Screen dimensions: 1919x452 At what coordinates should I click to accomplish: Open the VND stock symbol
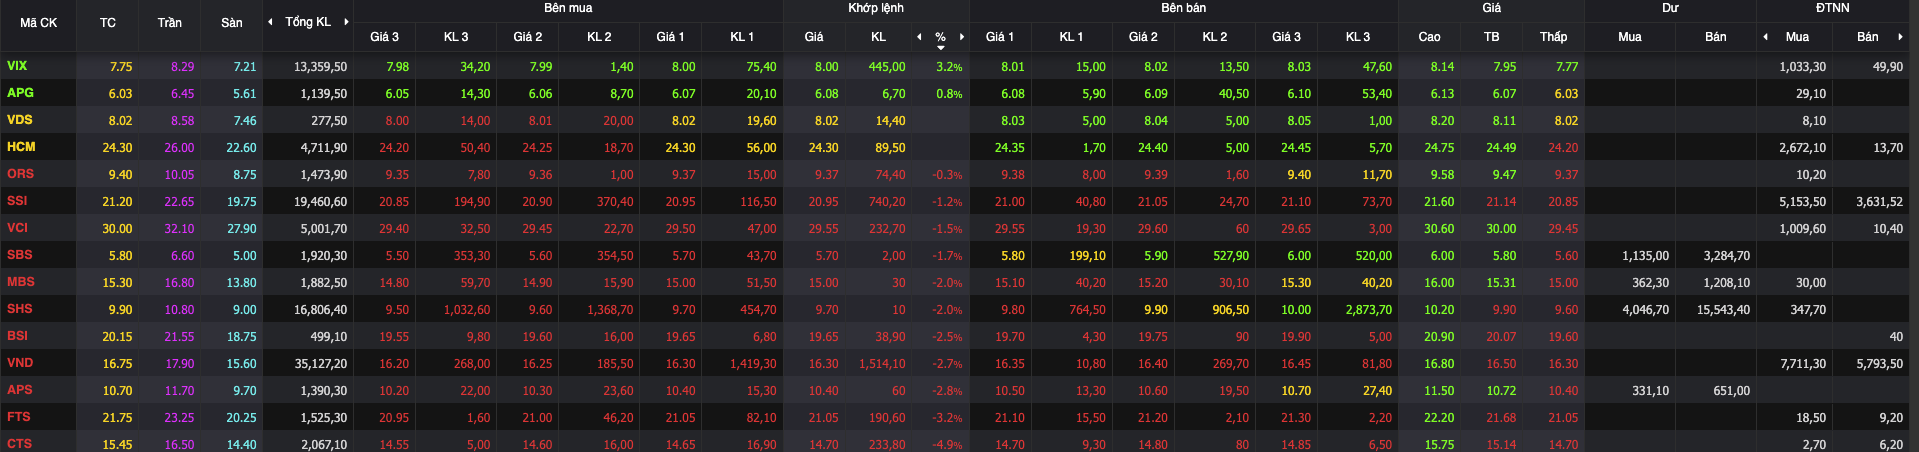click(20, 363)
